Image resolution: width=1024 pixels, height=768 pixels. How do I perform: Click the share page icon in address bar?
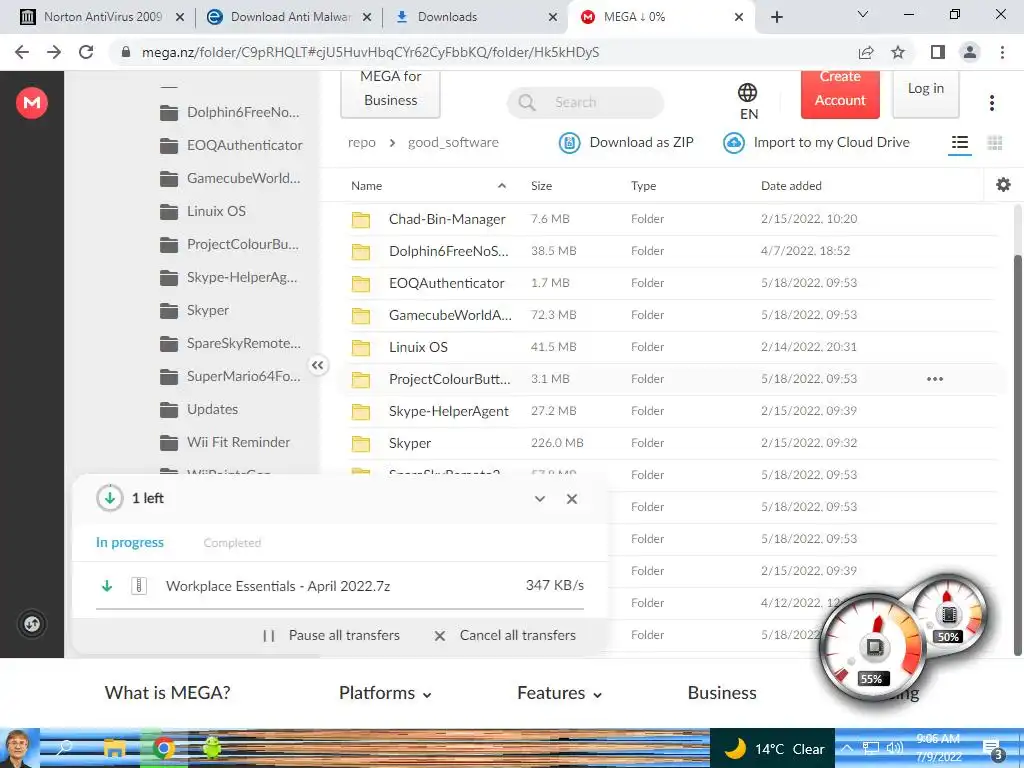pos(866,52)
